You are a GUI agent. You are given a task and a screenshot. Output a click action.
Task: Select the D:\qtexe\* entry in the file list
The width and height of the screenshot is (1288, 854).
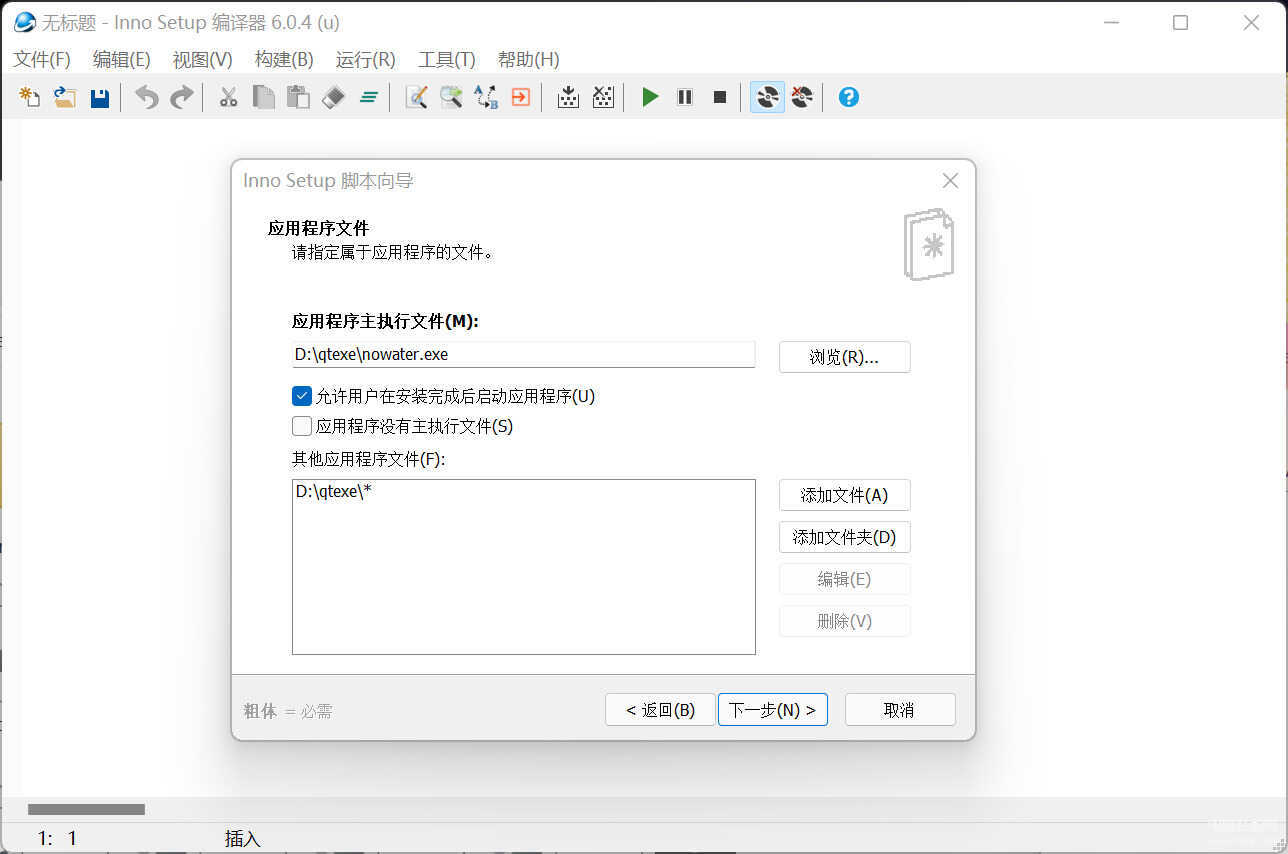tap(334, 492)
